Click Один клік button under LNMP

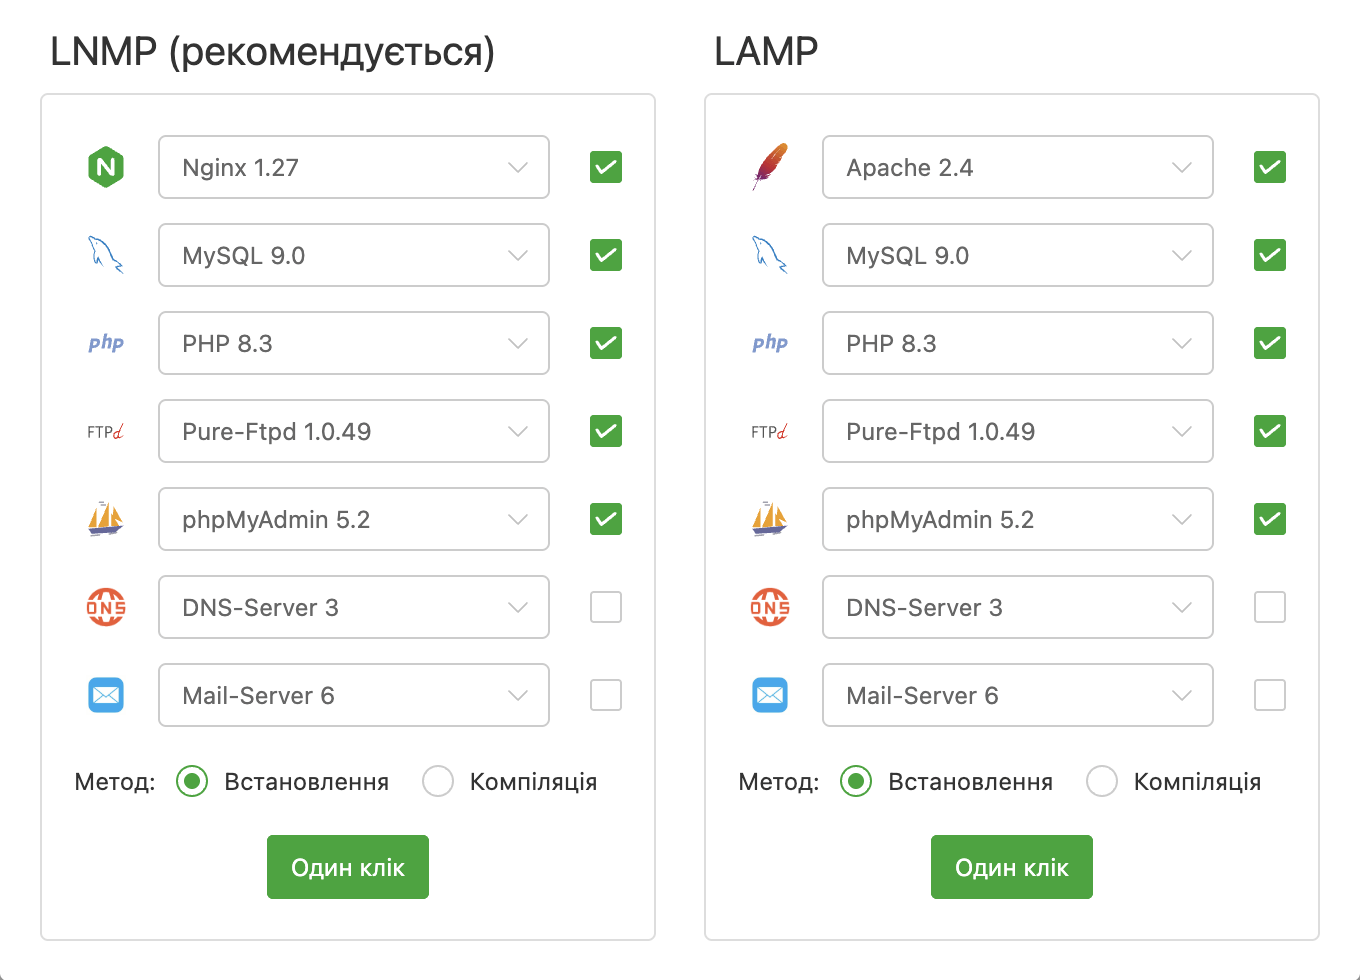[x=348, y=867]
